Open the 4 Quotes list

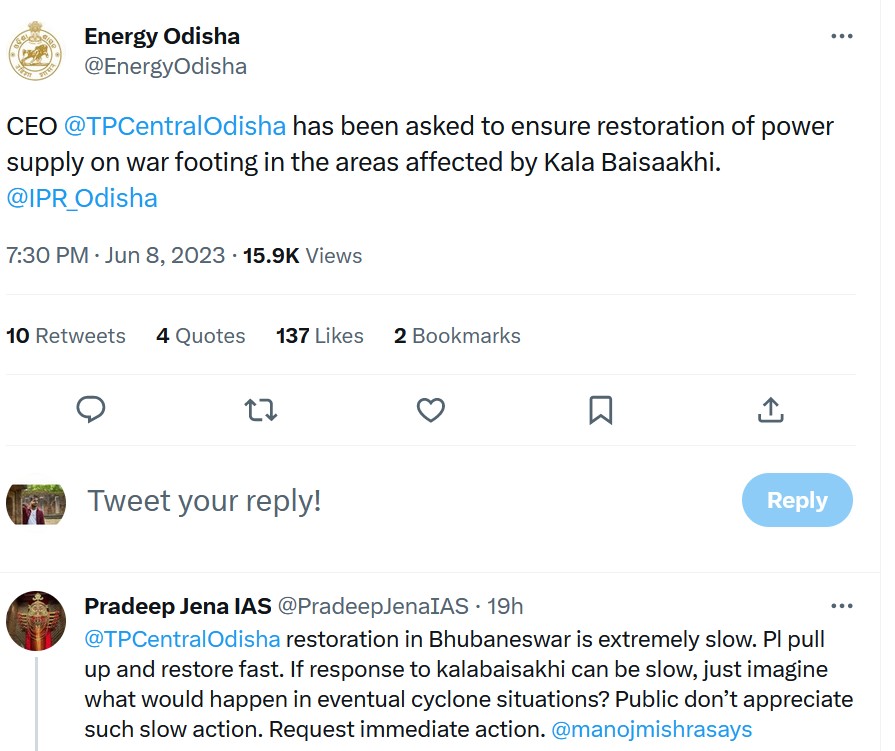click(x=200, y=336)
